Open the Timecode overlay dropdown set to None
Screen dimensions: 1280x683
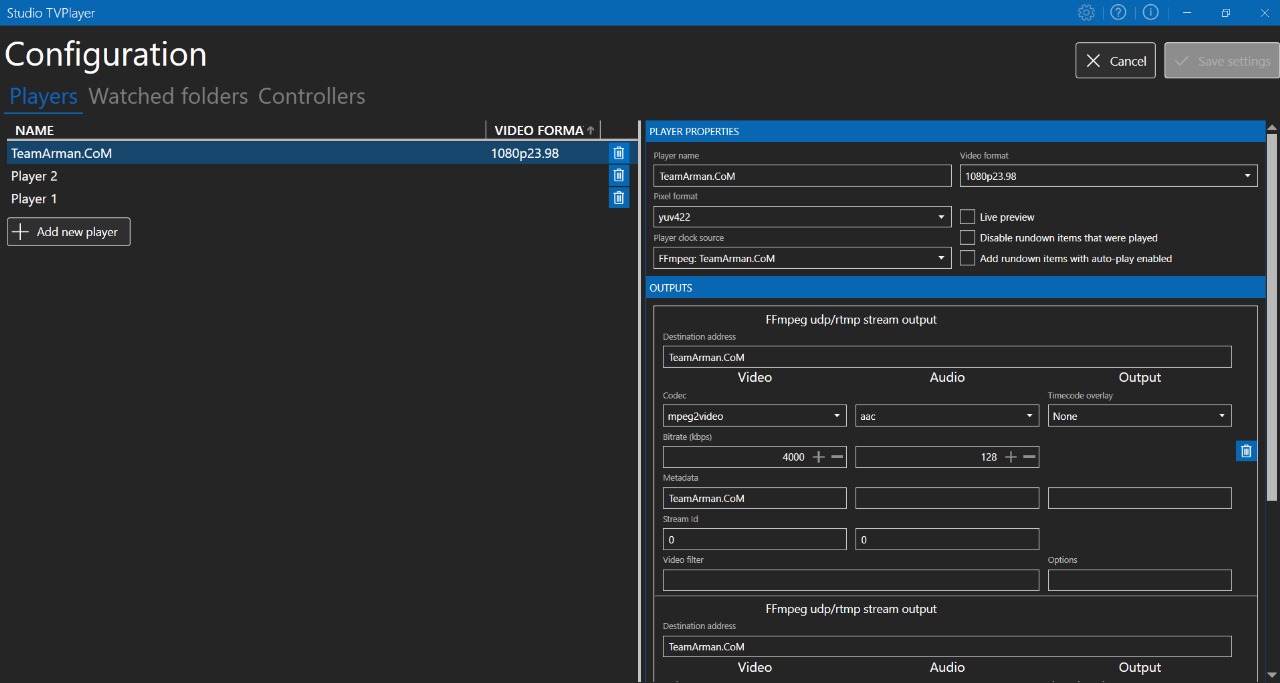[x=1140, y=416]
